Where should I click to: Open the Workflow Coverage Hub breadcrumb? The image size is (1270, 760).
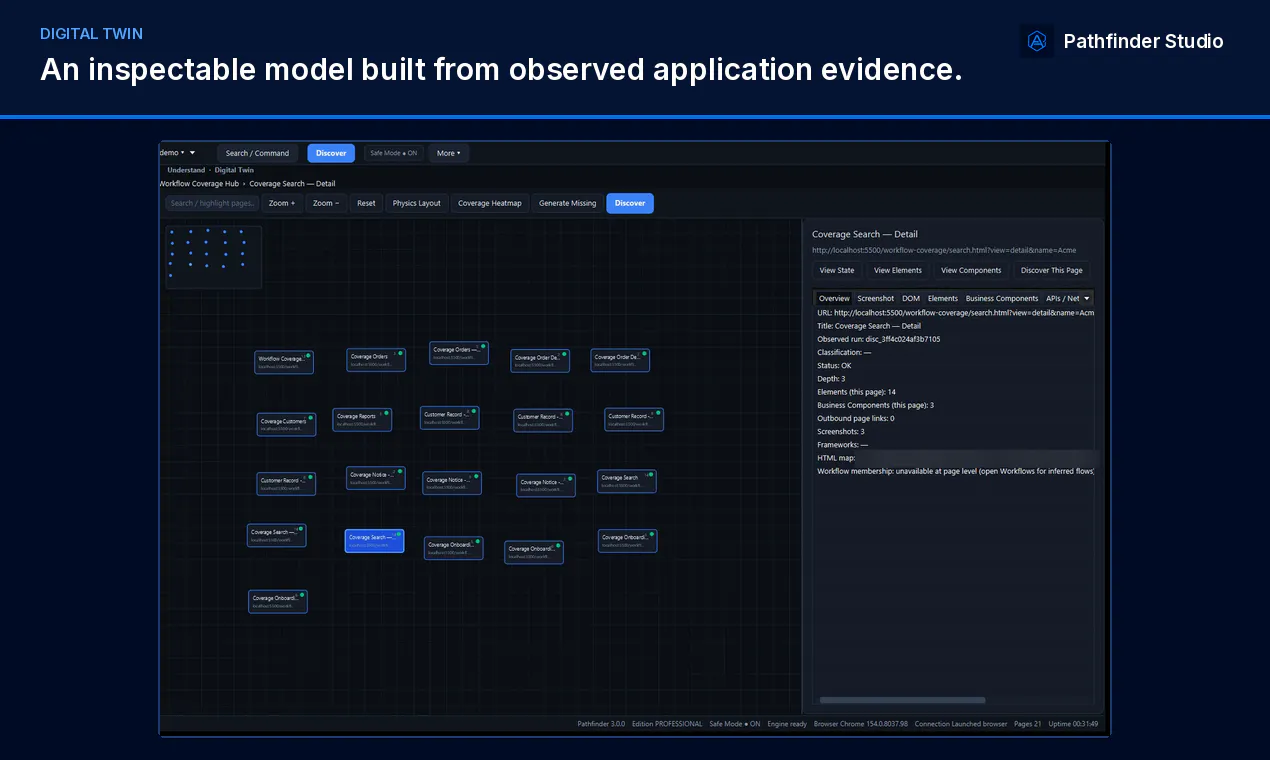point(199,184)
